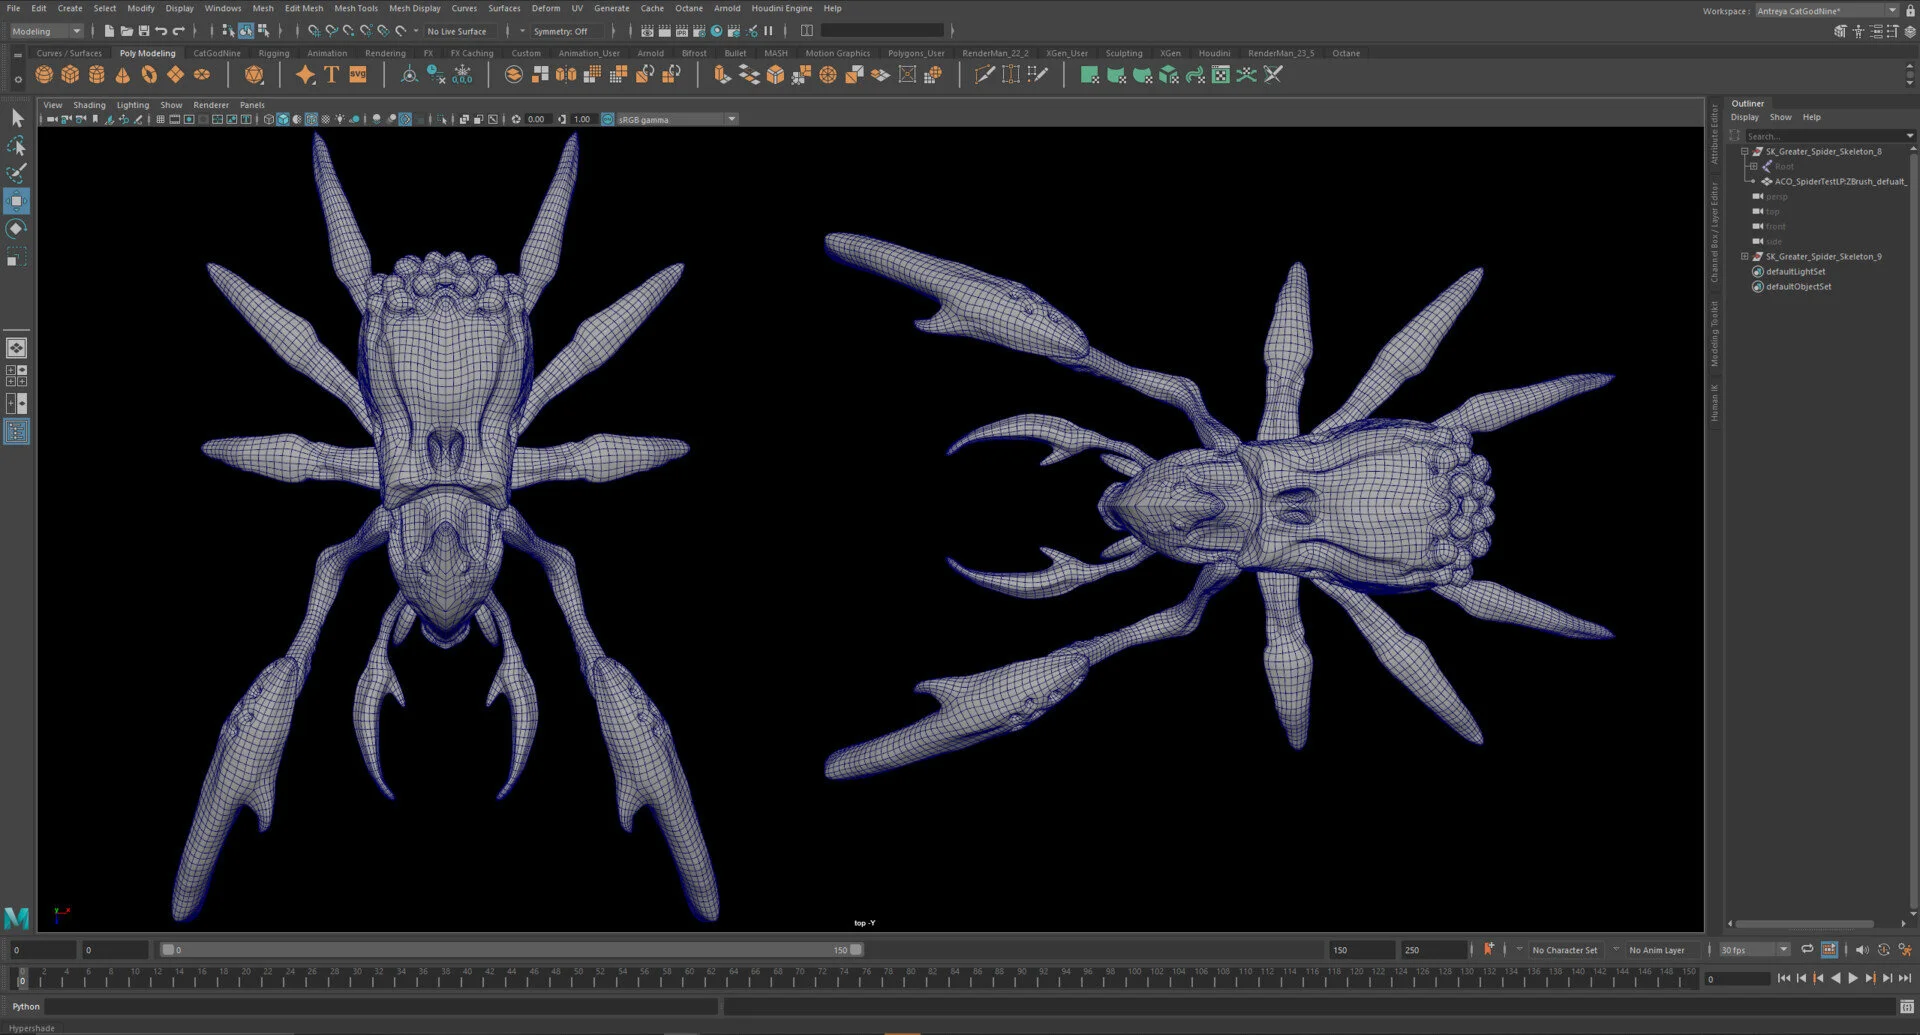Click the Undo arrow icon
Screen dimensions: 1920x1035
pos(161,31)
